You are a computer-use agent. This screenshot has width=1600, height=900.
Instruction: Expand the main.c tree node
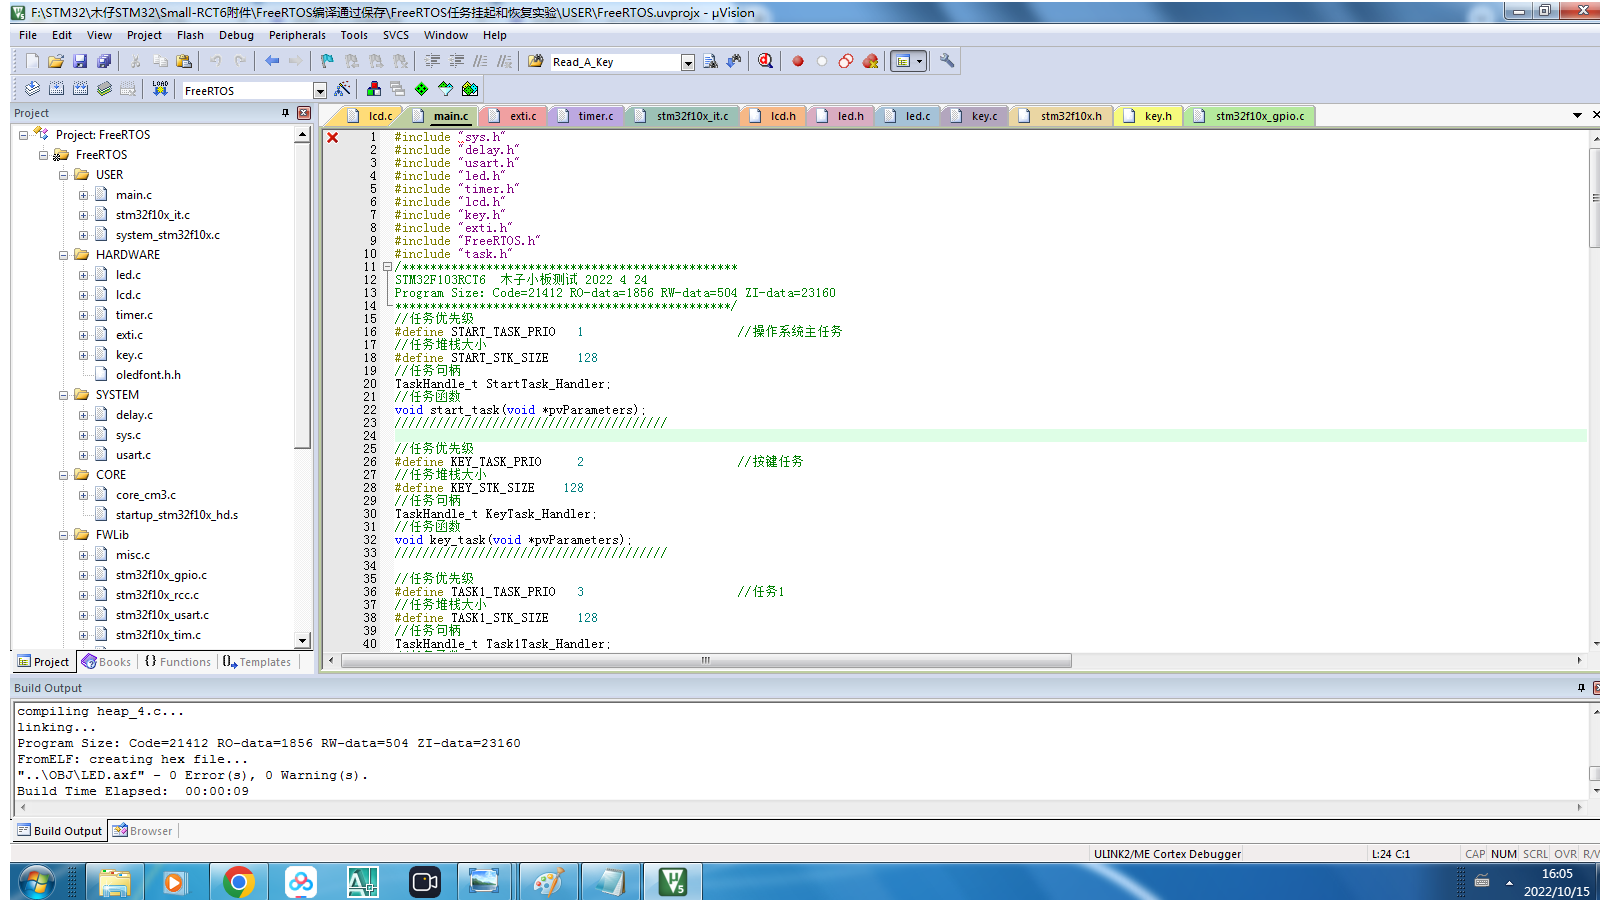click(84, 195)
